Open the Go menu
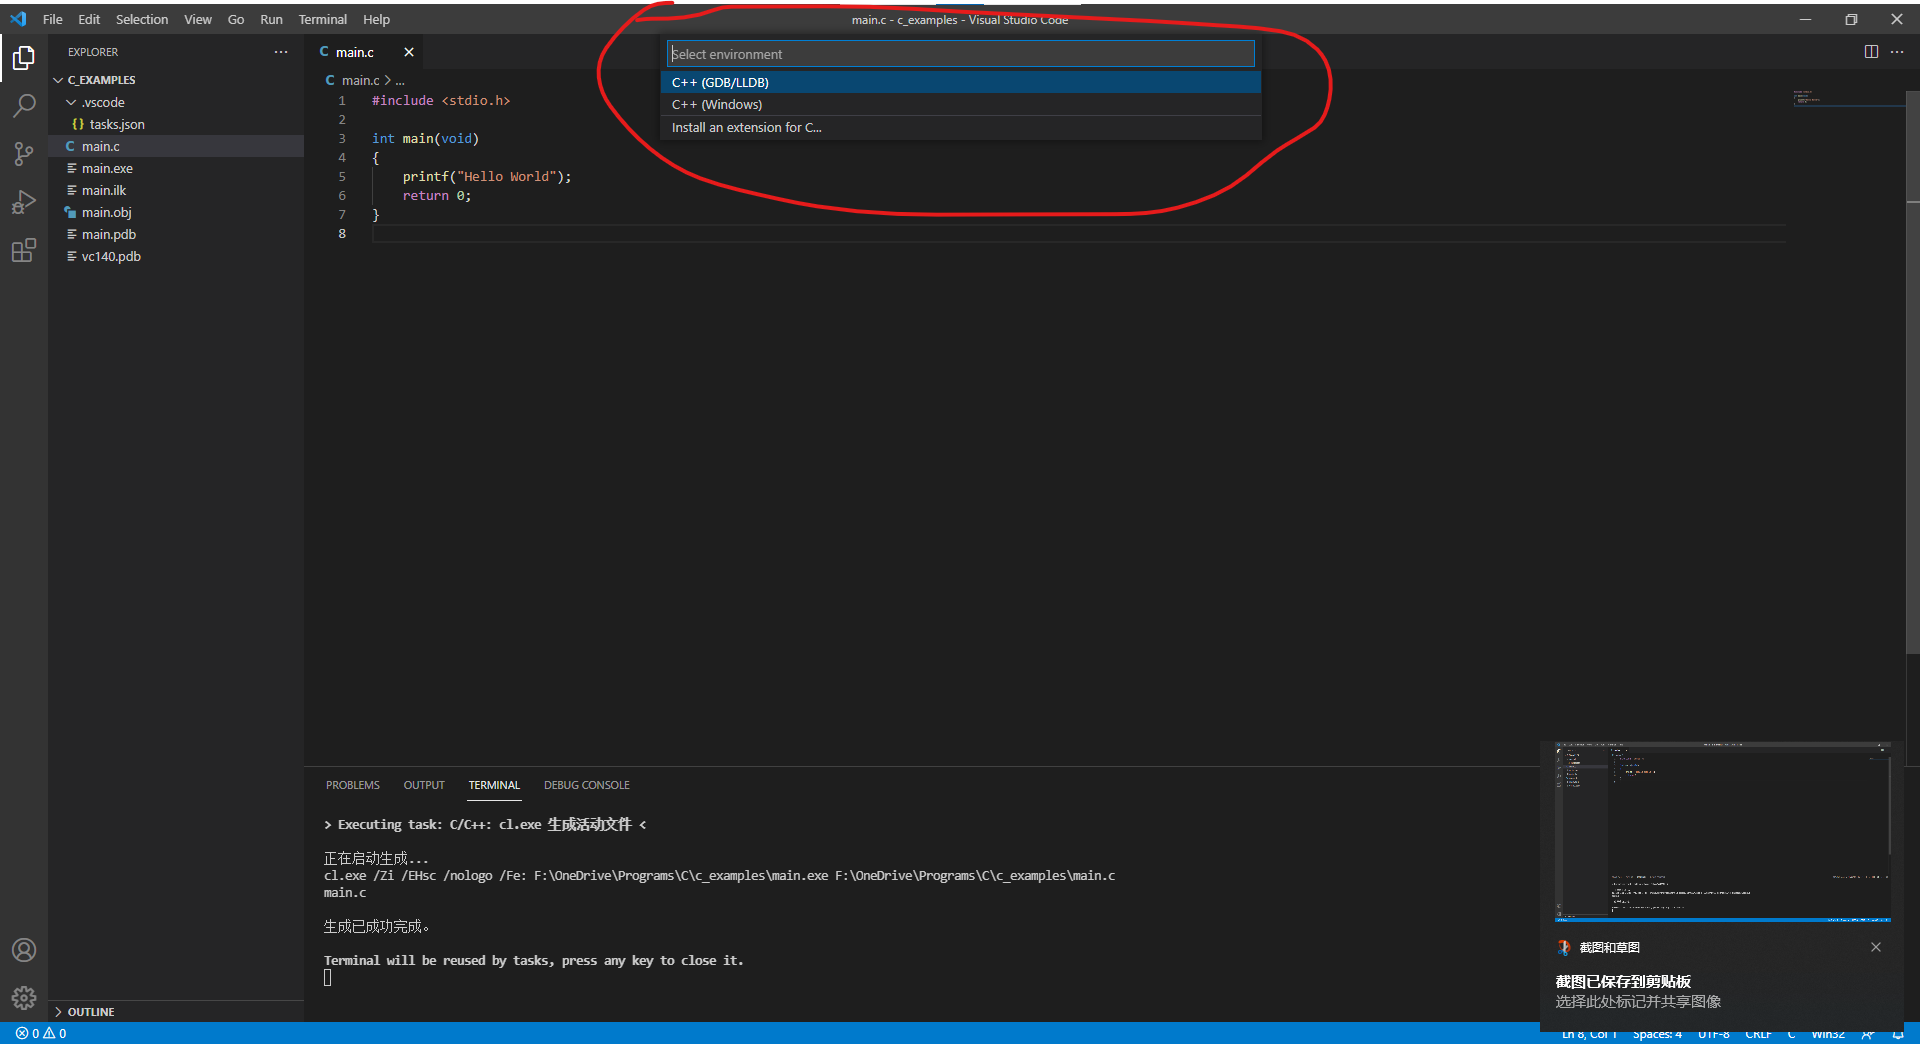Screen dimensions: 1920x1044 236,19
